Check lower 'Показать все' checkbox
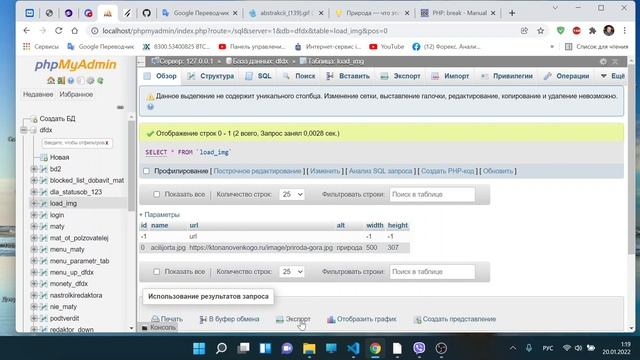The image size is (640, 360). pos(156,271)
